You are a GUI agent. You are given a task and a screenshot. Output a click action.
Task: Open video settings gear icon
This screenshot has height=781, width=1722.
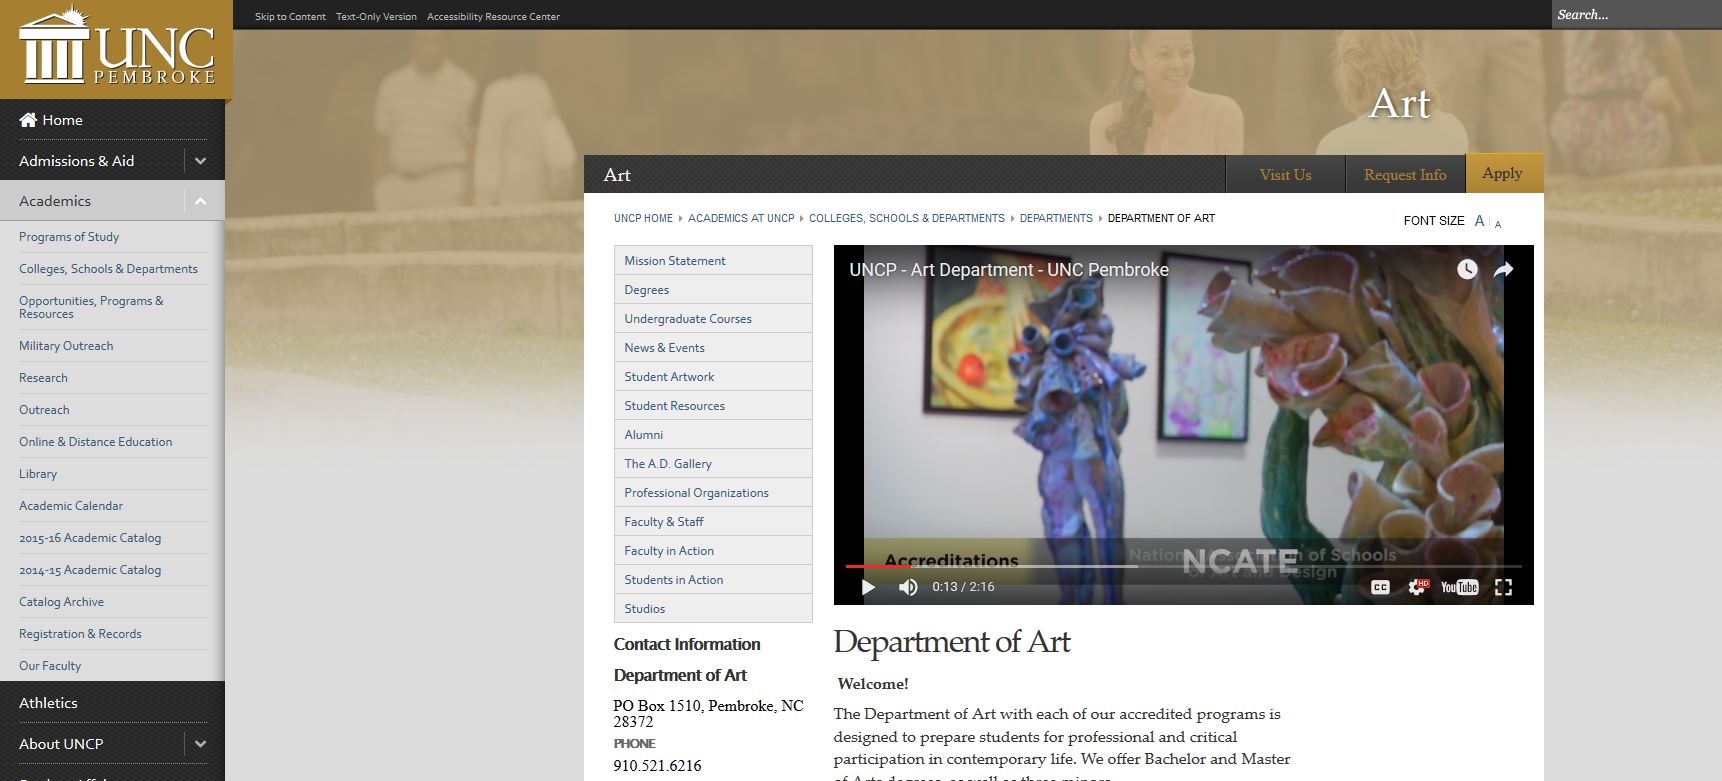coord(1418,587)
